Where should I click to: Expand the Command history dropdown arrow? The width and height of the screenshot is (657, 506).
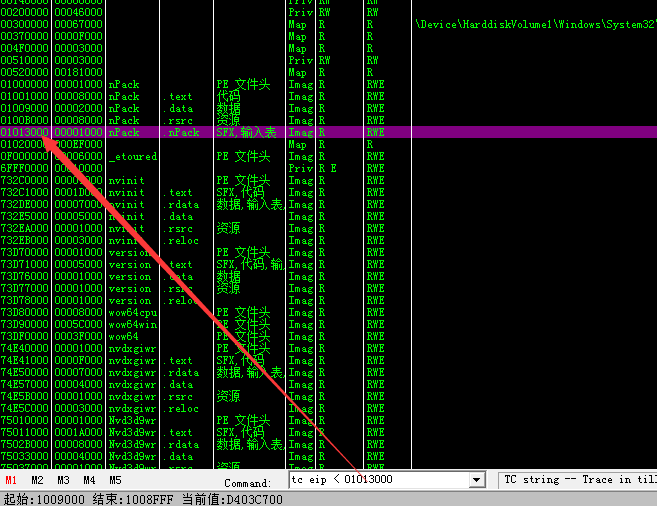point(477,480)
